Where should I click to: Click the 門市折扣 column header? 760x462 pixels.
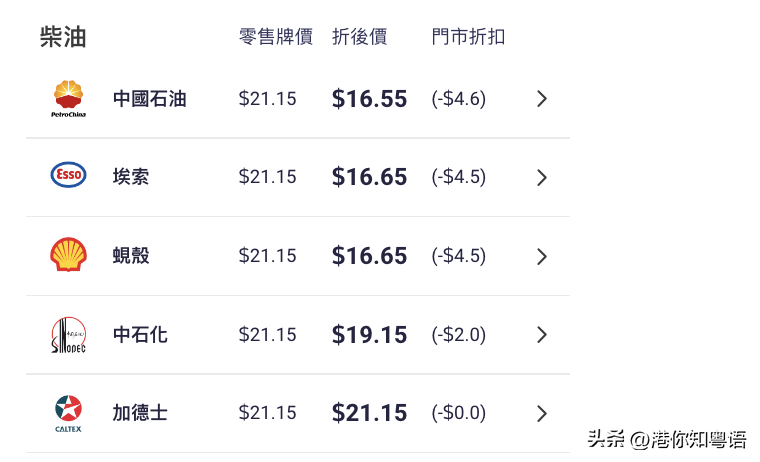coord(468,37)
